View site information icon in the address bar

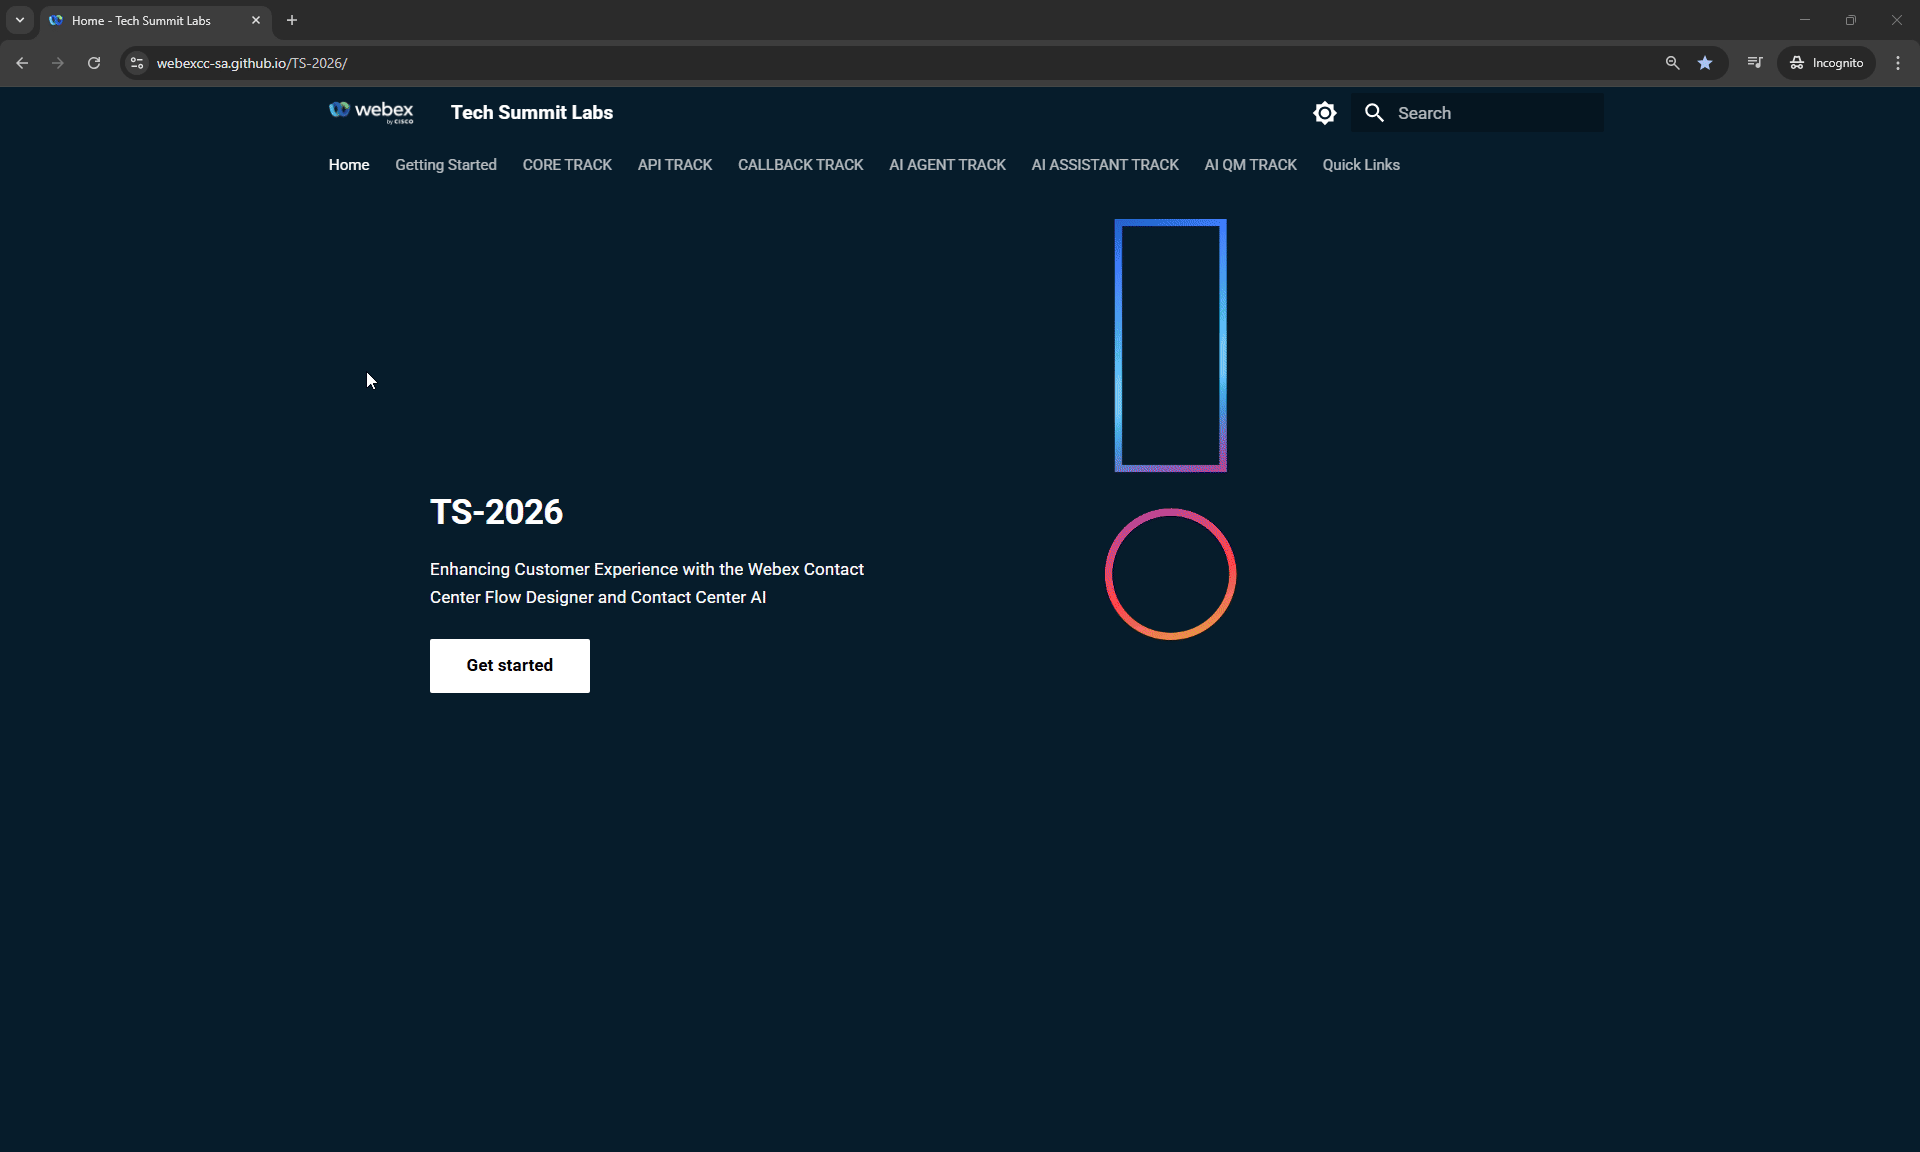point(137,63)
